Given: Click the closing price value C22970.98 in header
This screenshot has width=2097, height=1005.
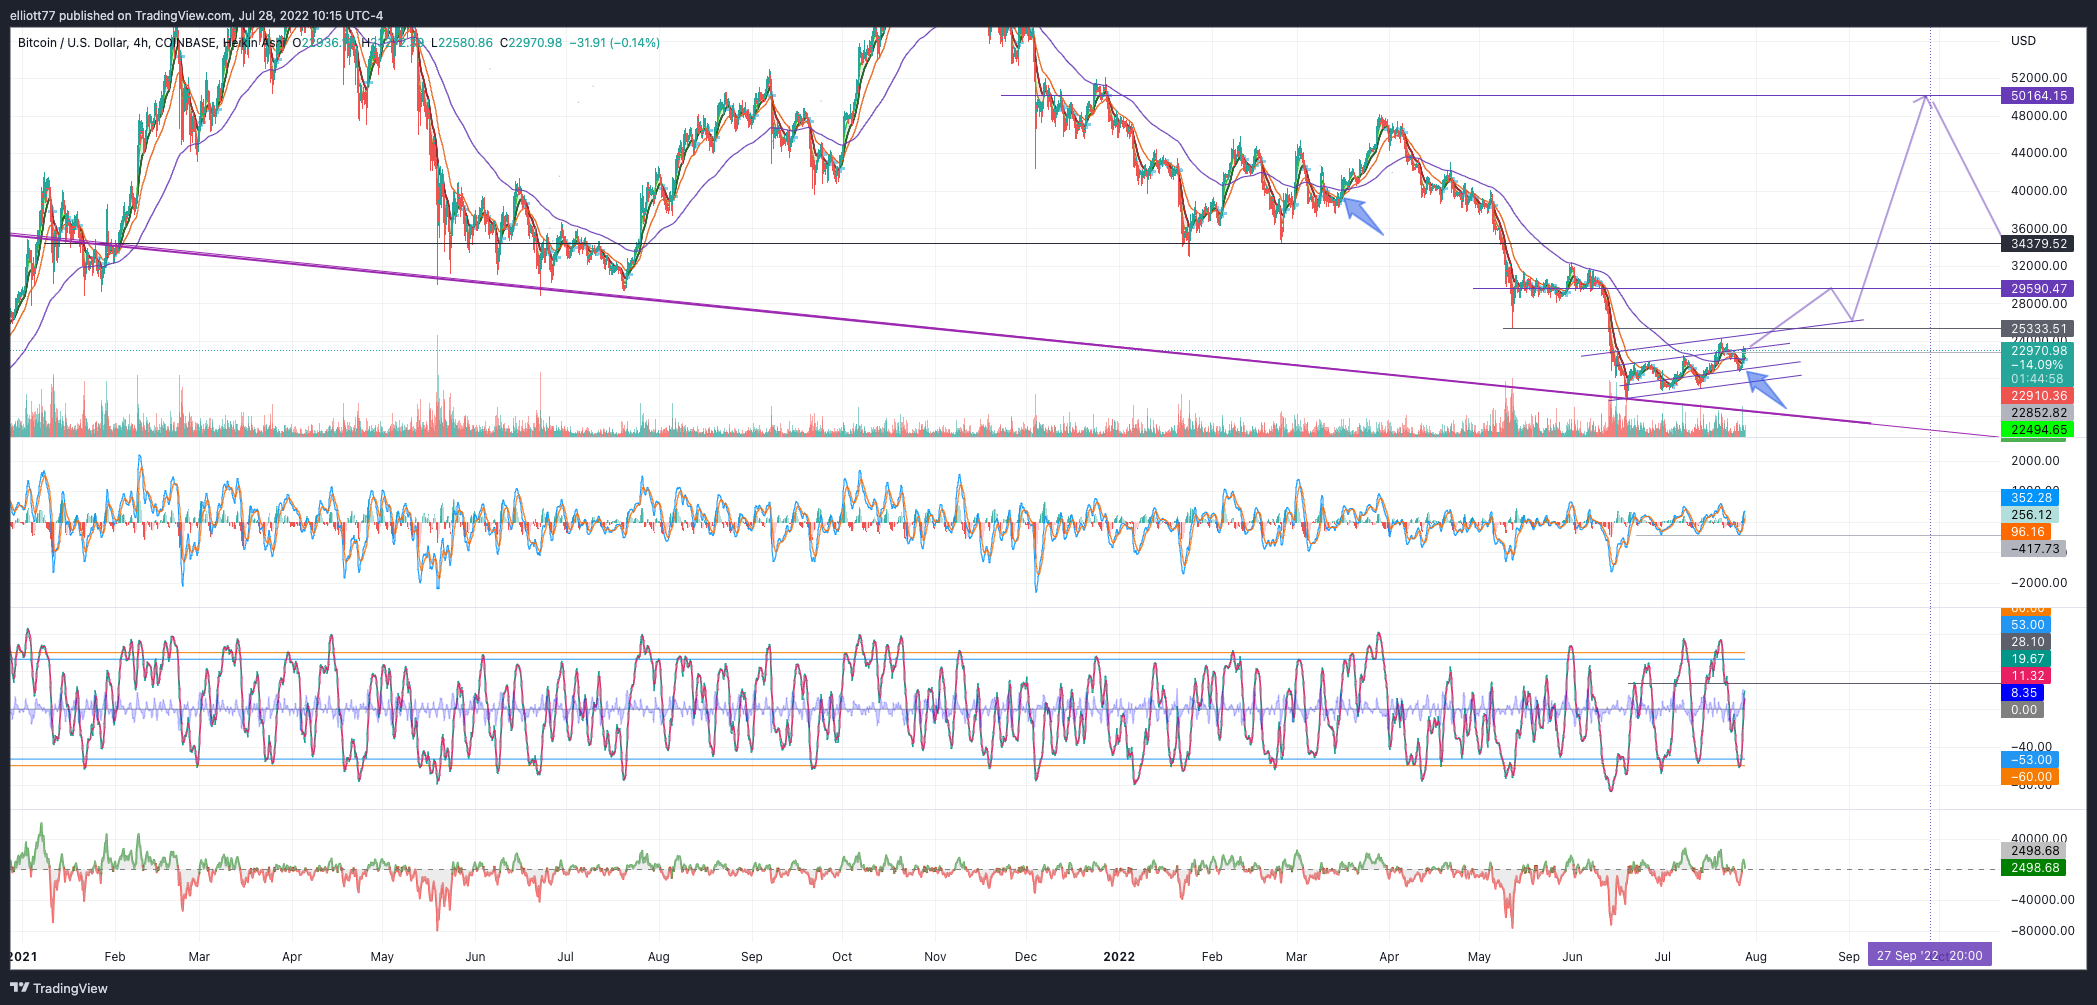Looking at the screenshot, I should point(531,43).
